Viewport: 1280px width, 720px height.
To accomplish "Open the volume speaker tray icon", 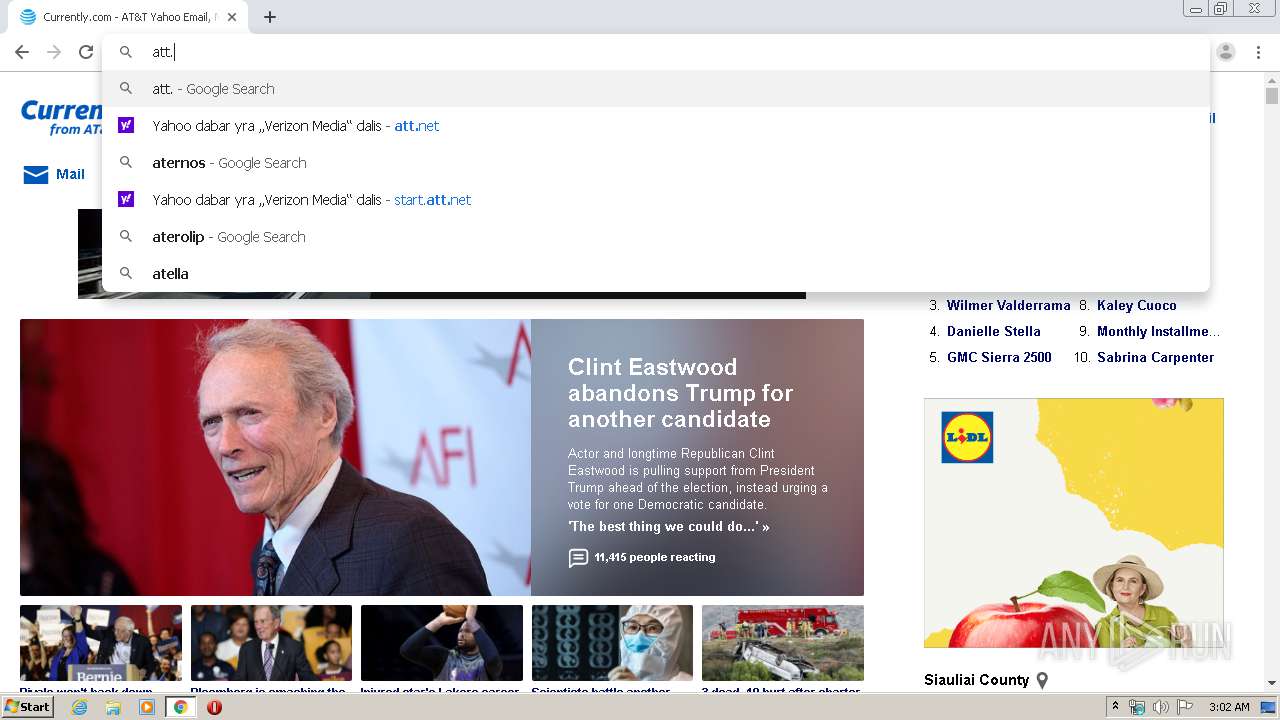I will [x=1160, y=707].
